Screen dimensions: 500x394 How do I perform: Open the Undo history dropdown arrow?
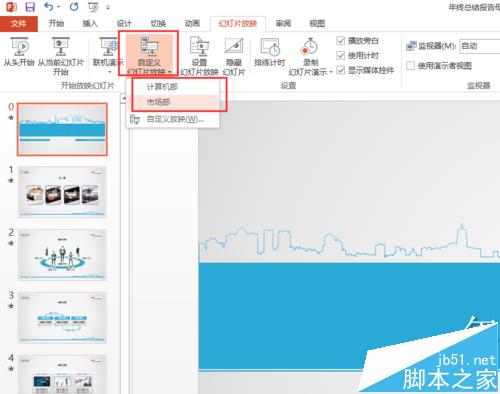tap(59, 7)
